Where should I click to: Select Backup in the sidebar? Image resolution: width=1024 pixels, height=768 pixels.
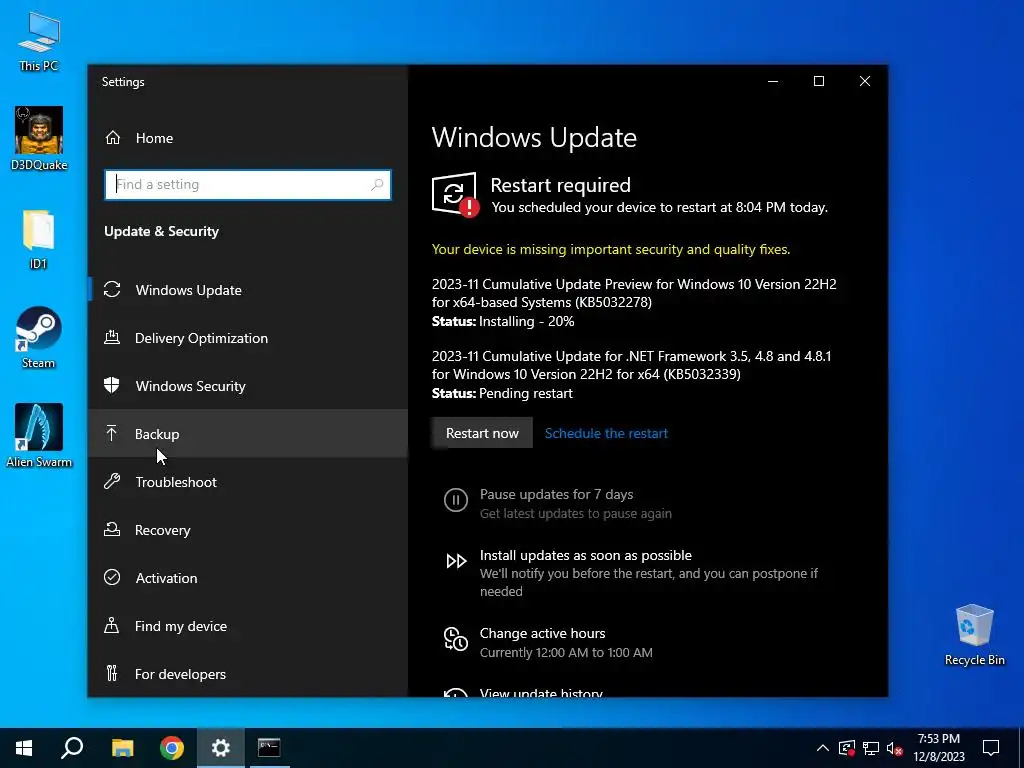coord(248,434)
